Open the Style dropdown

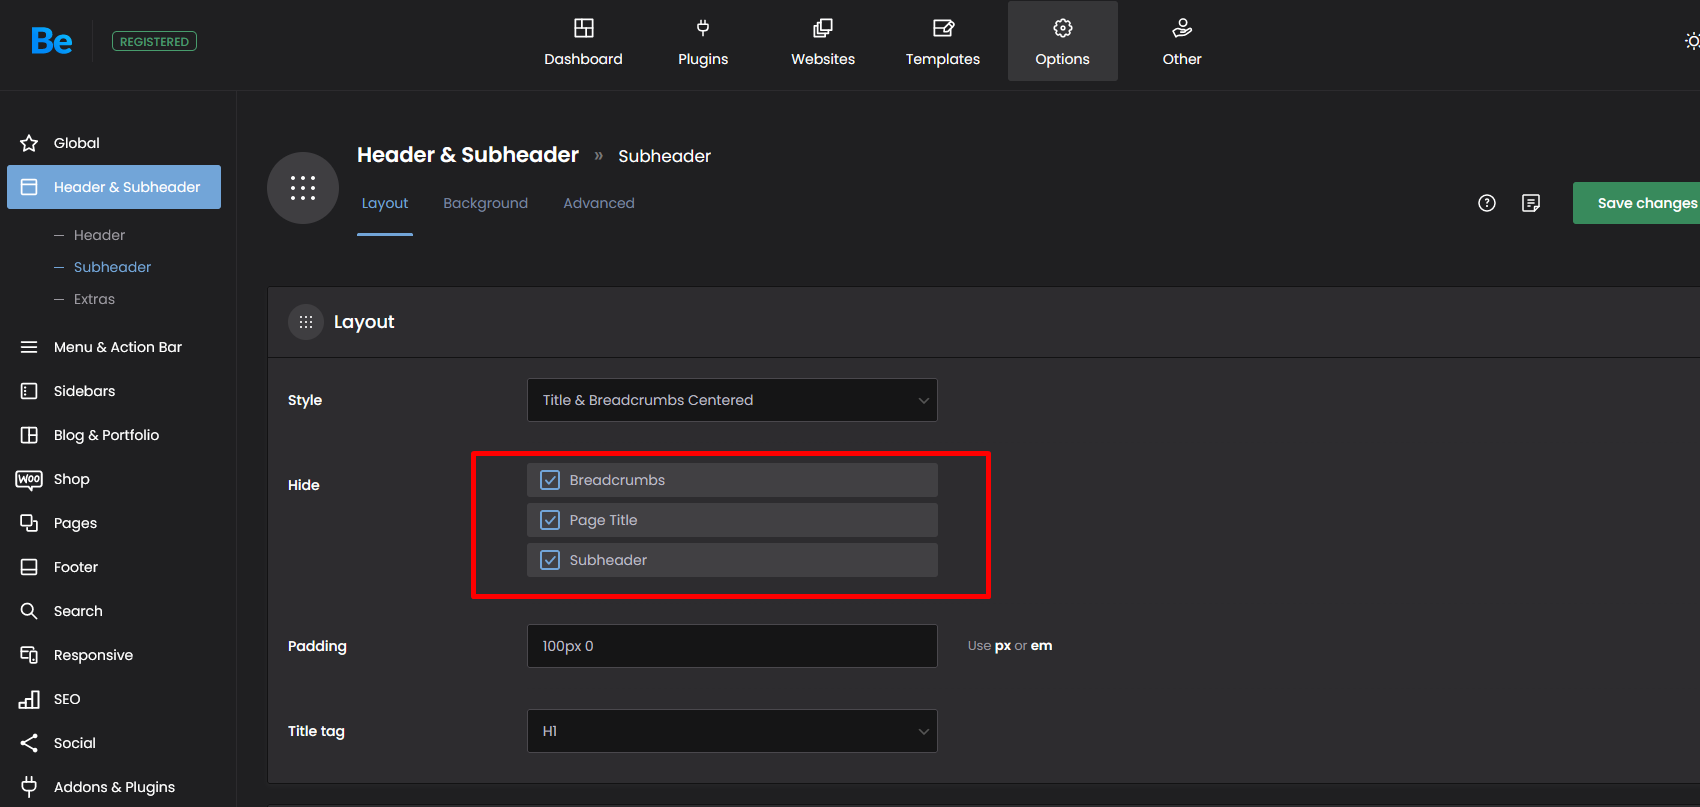[732, 400]
